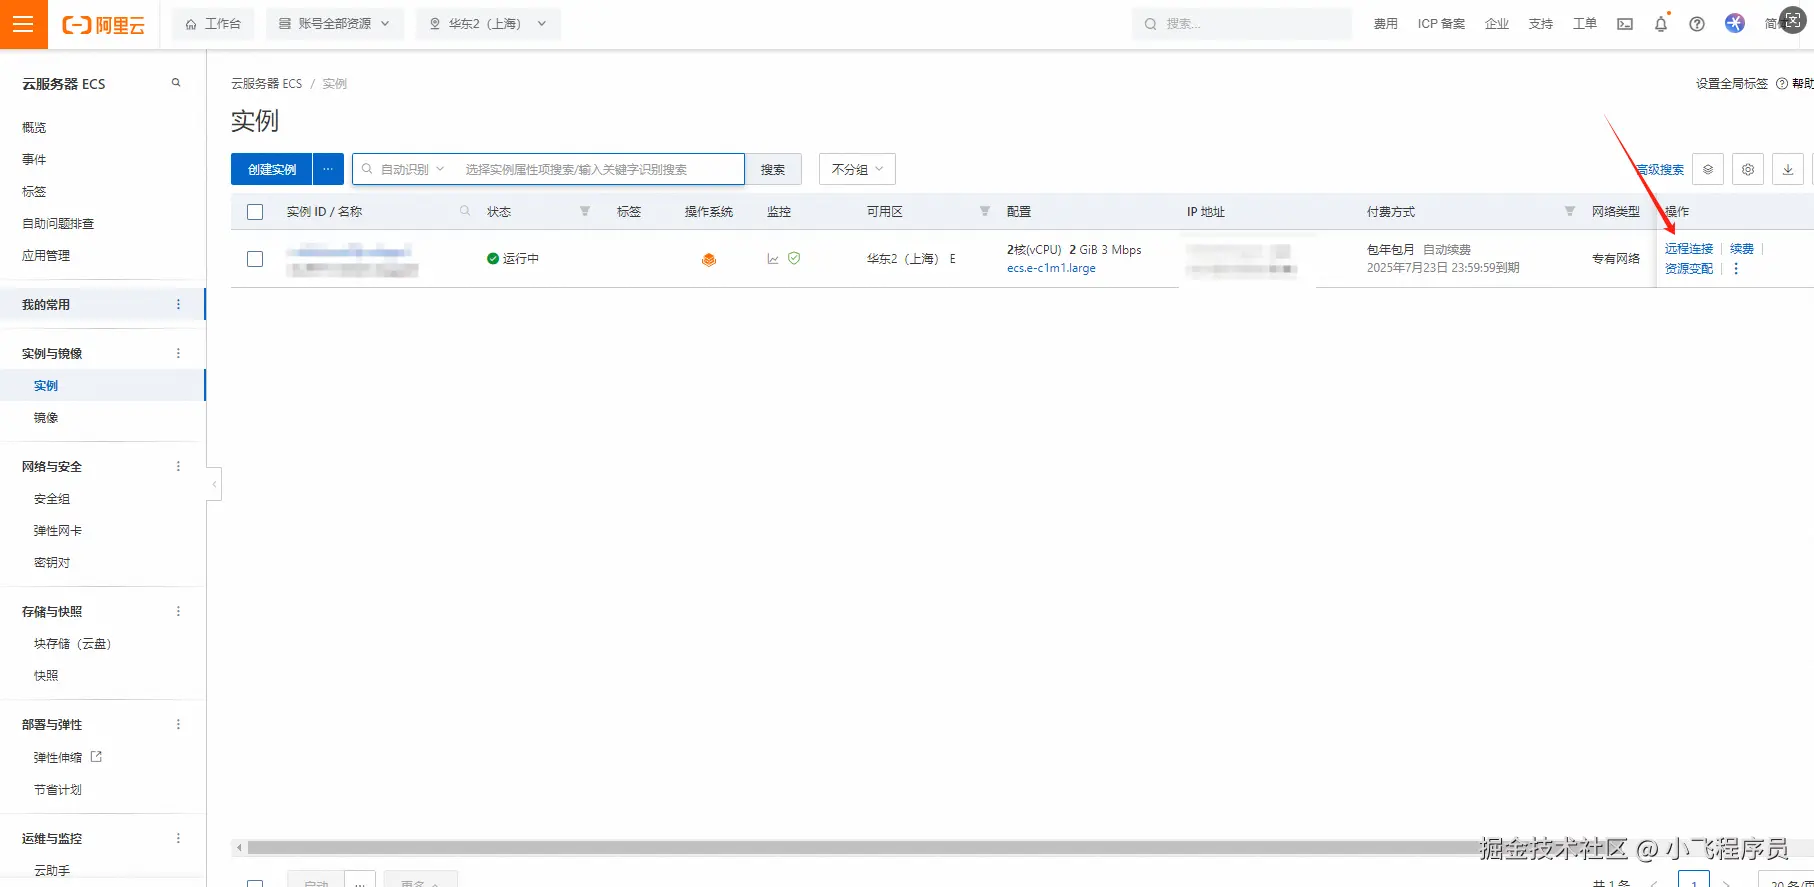
Task: Click the Alibaba Cloud logo
Action: (103, 25)
